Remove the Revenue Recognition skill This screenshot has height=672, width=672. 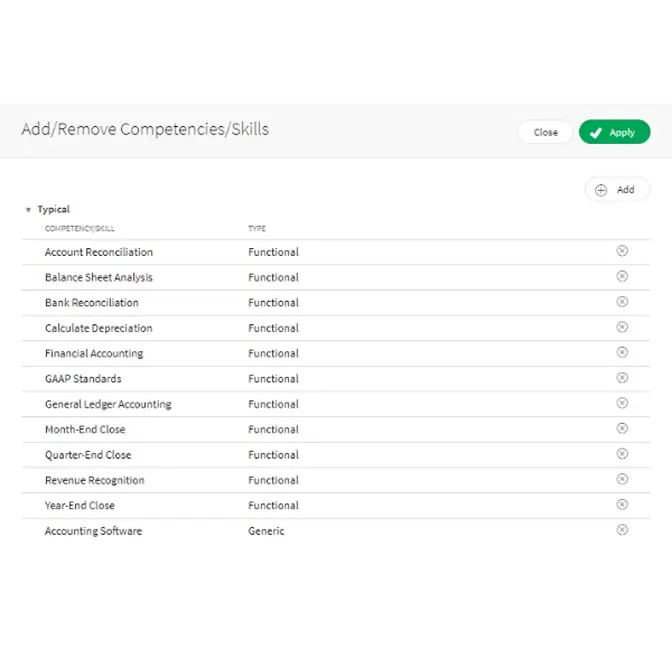(x=622, y=479)
